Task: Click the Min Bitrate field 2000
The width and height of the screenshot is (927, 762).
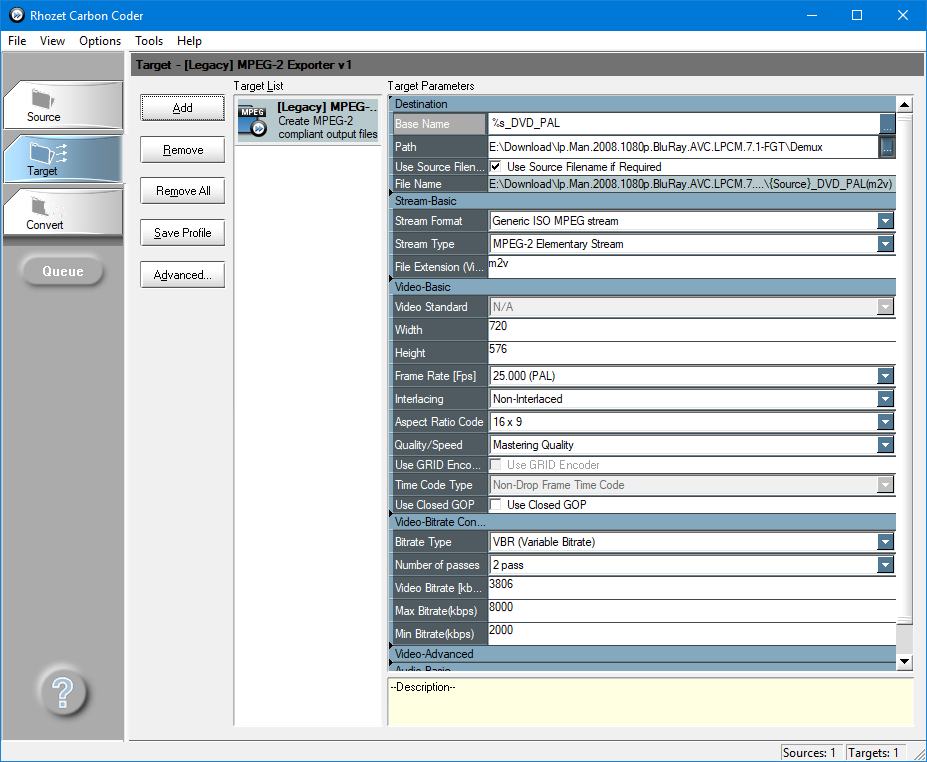Action: (x=692, y=634)
